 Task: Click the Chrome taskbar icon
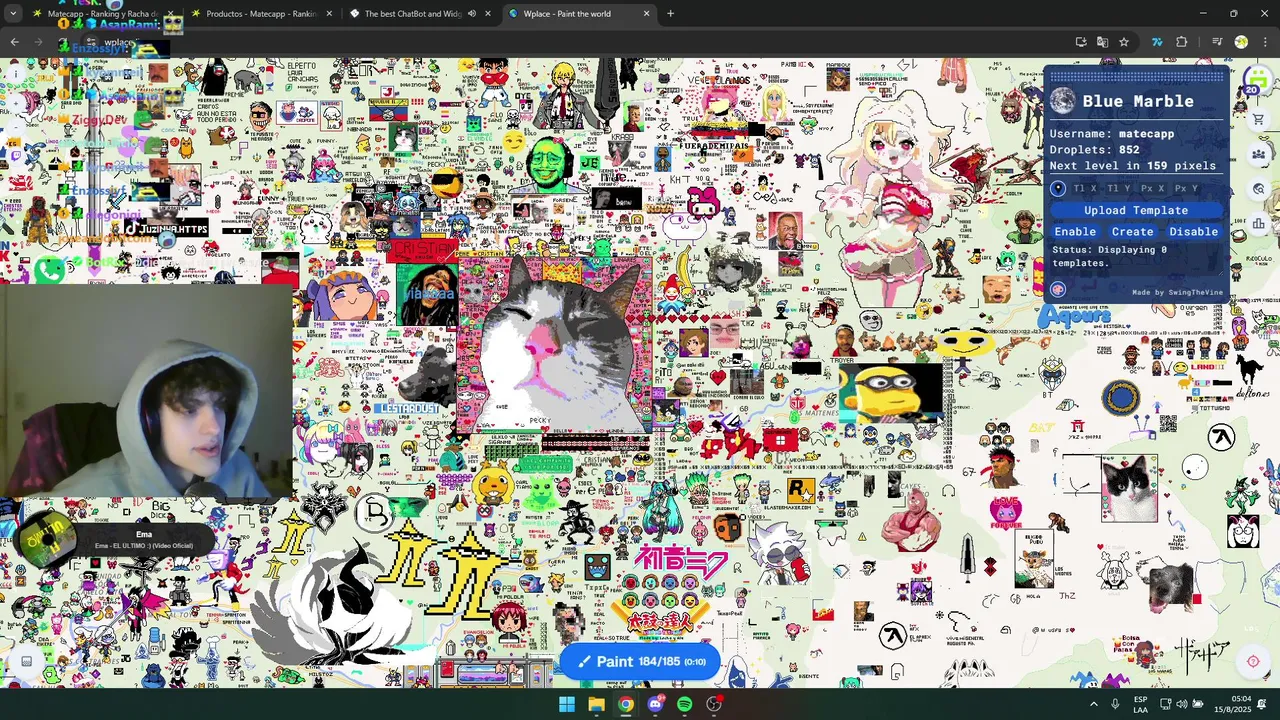(625, 705)
